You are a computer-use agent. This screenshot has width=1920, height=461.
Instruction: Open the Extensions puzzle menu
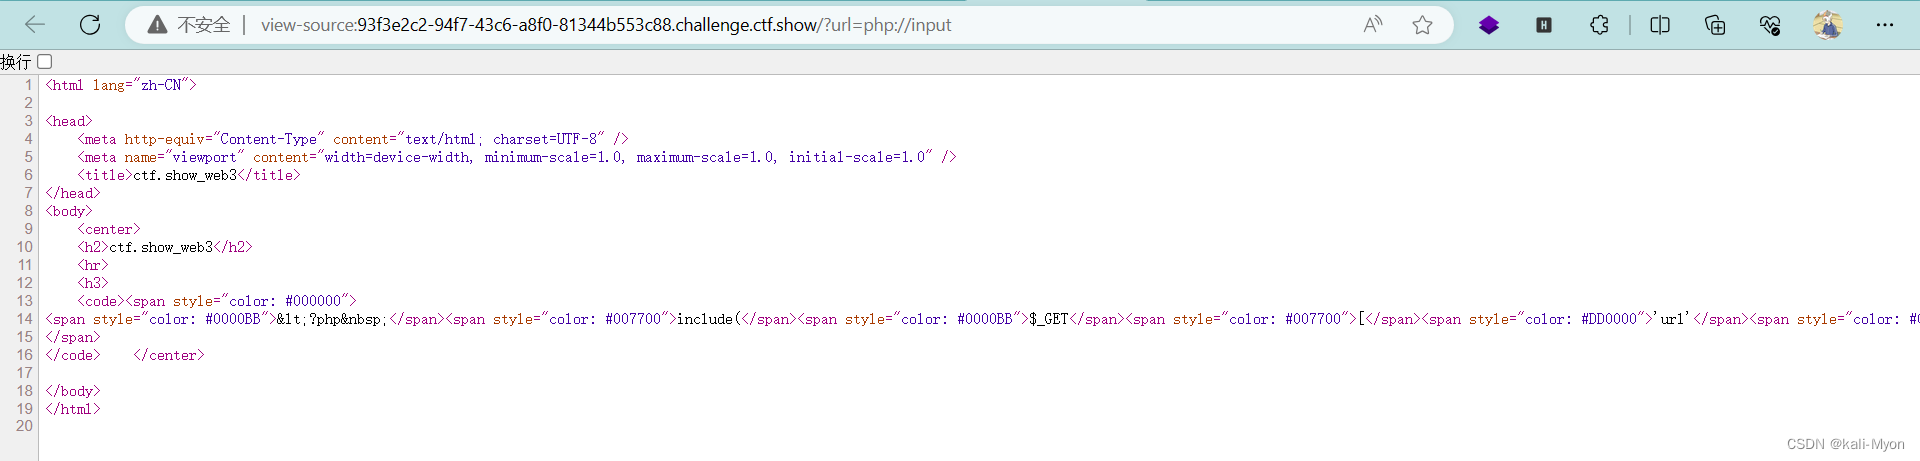[x=1599, y=25]
